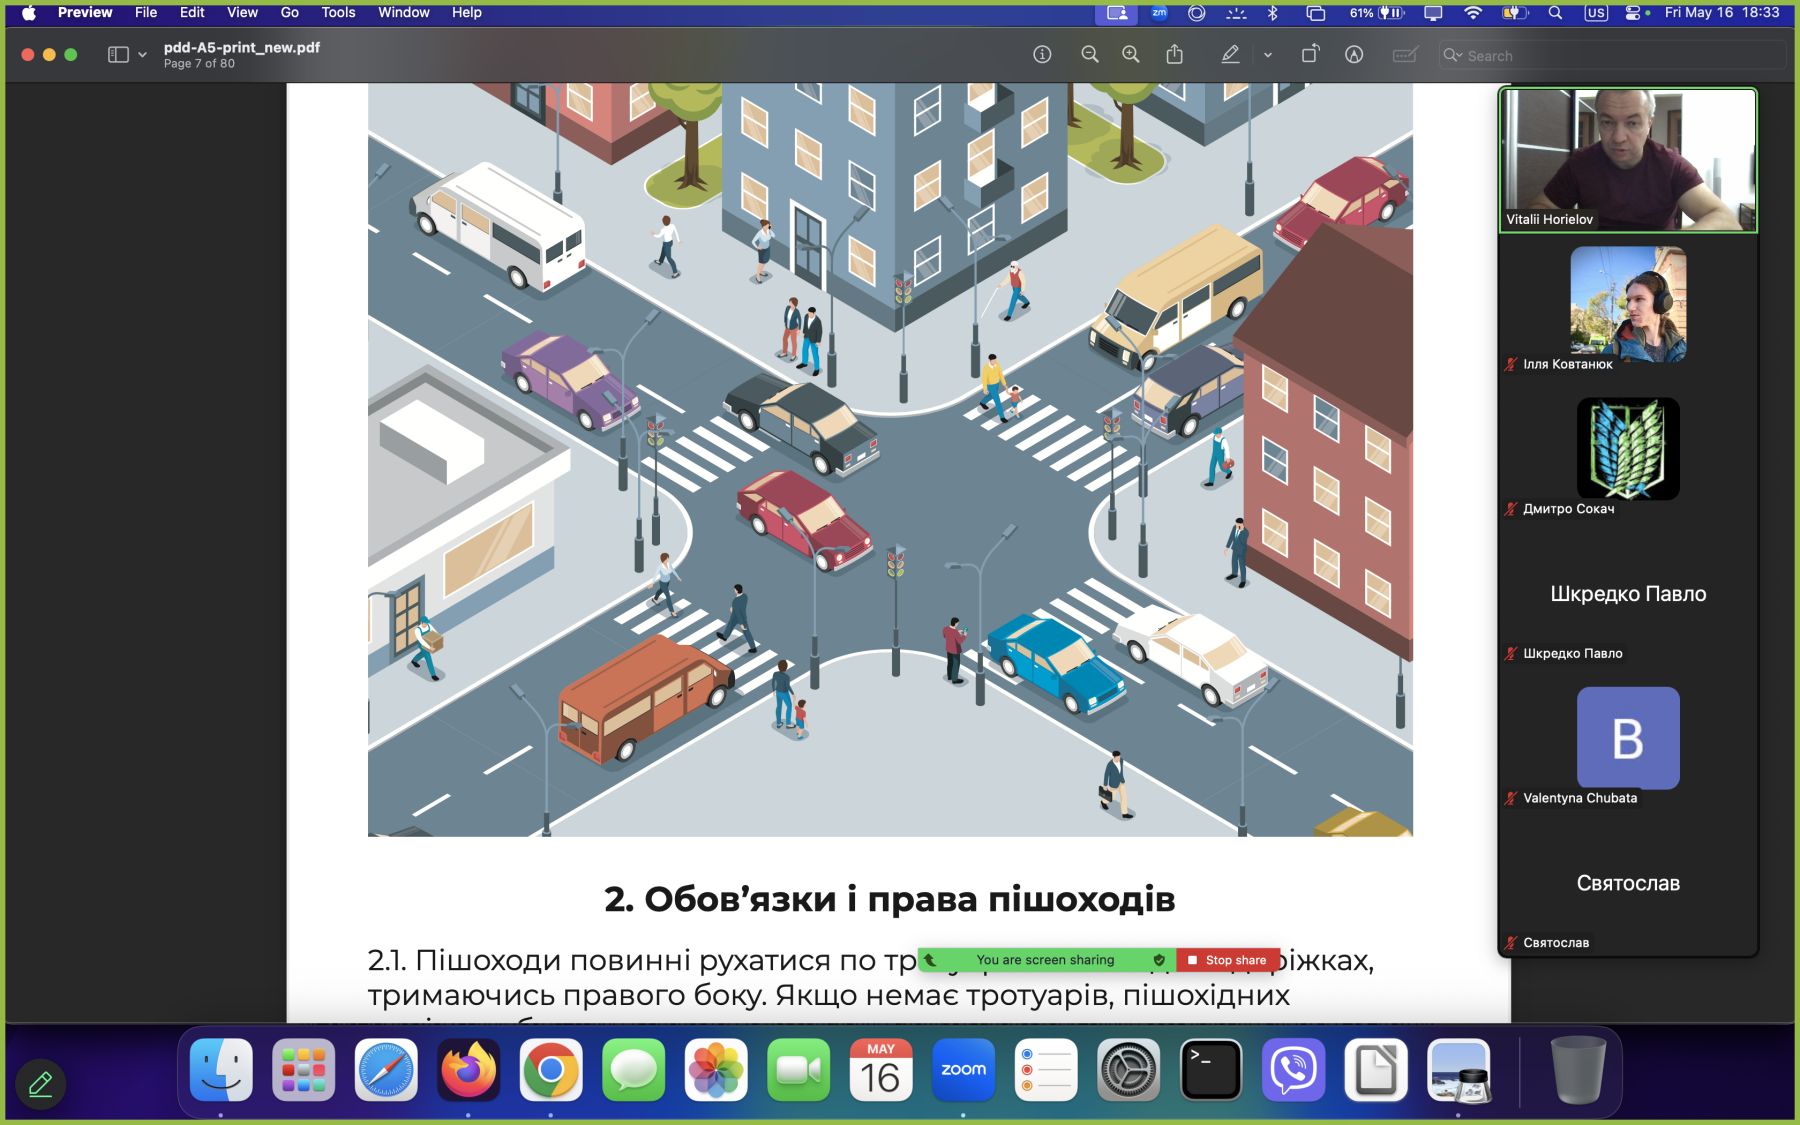Open the Go menu
1800x1125 pixels.
point(290,13)
